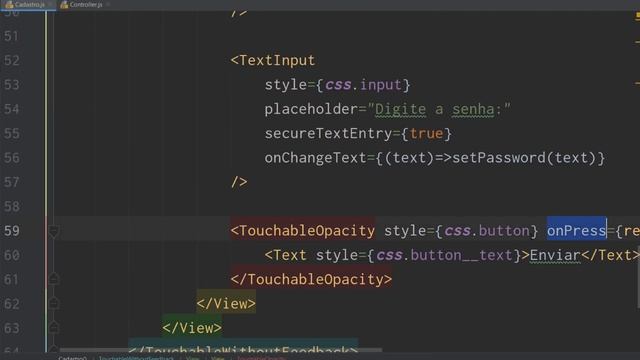Click the css.input style value
640x360 pixels.
coord(363,85)
